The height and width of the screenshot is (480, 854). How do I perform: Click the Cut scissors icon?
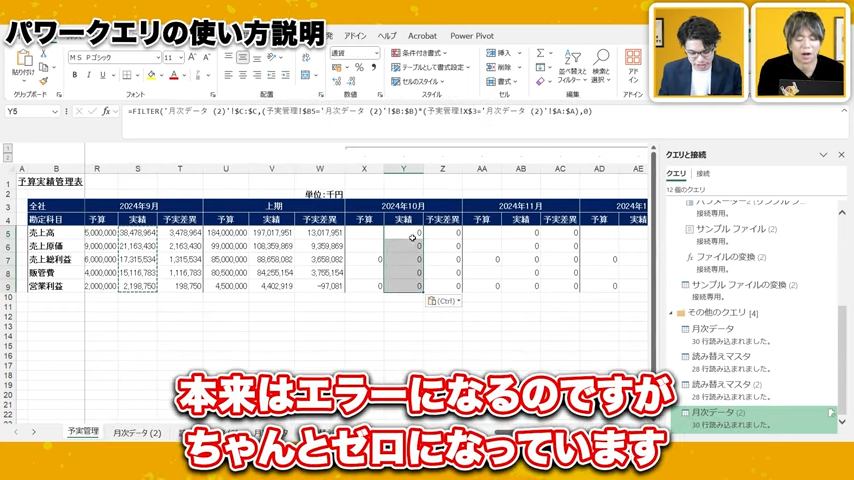coord(44,54)
